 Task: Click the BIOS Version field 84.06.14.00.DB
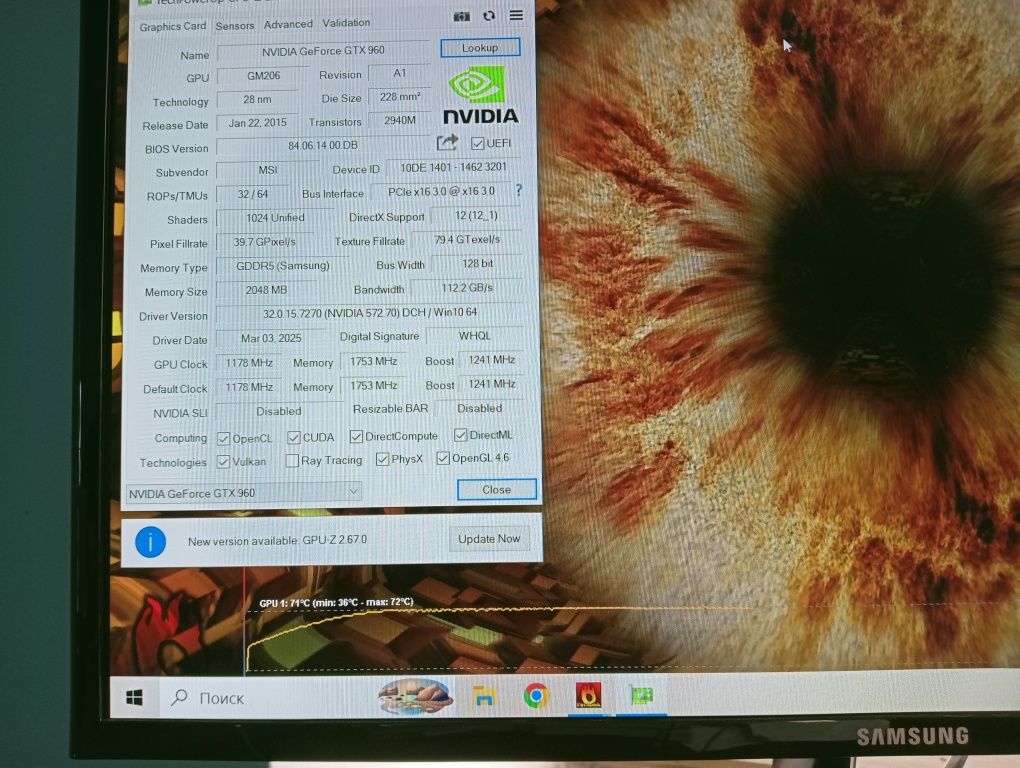click(323, 146)
